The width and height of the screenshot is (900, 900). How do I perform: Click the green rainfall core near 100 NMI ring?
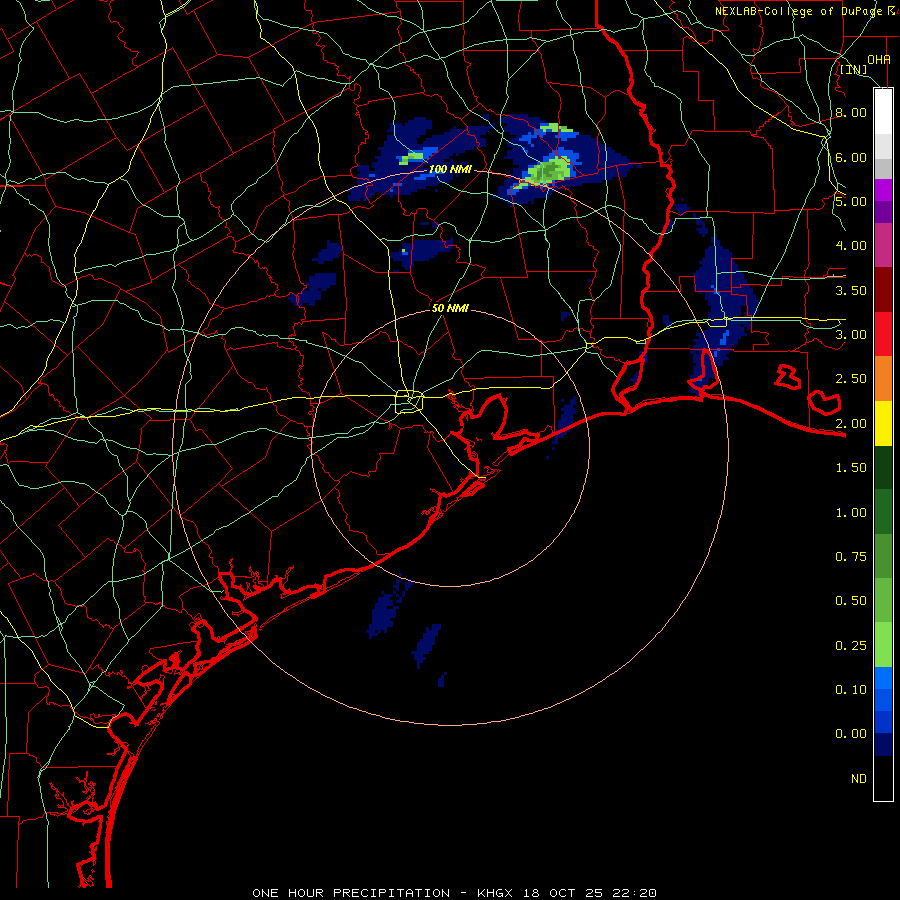[549, 170]
